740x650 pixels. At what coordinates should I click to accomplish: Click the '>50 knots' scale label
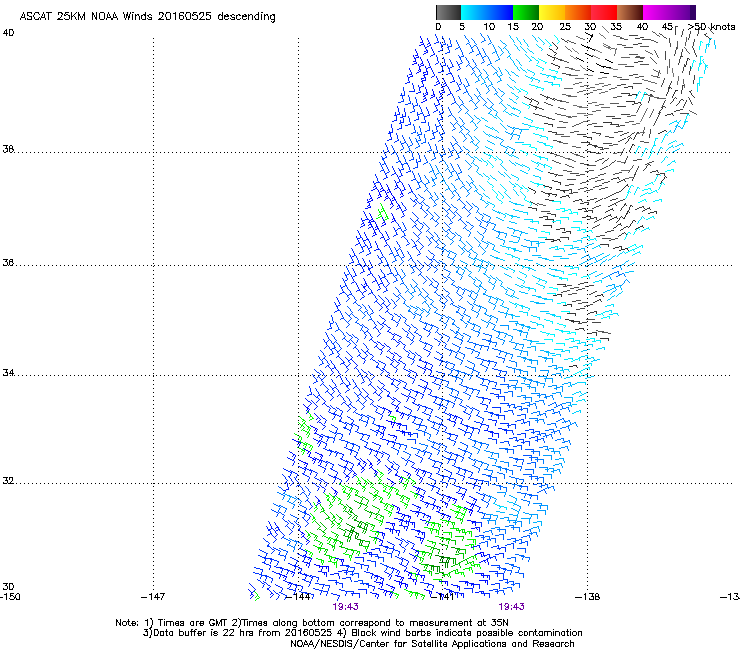(x=711, y=27)
